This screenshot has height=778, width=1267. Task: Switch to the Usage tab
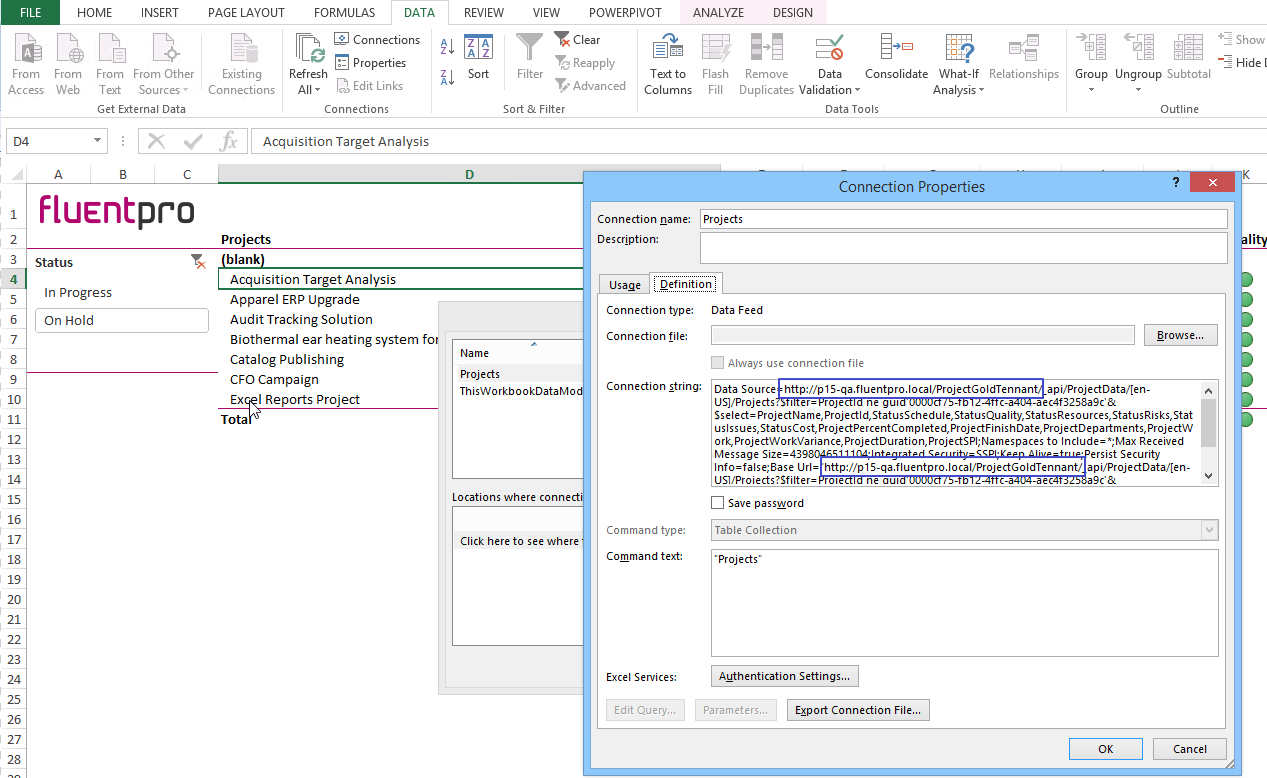point(625,285)
